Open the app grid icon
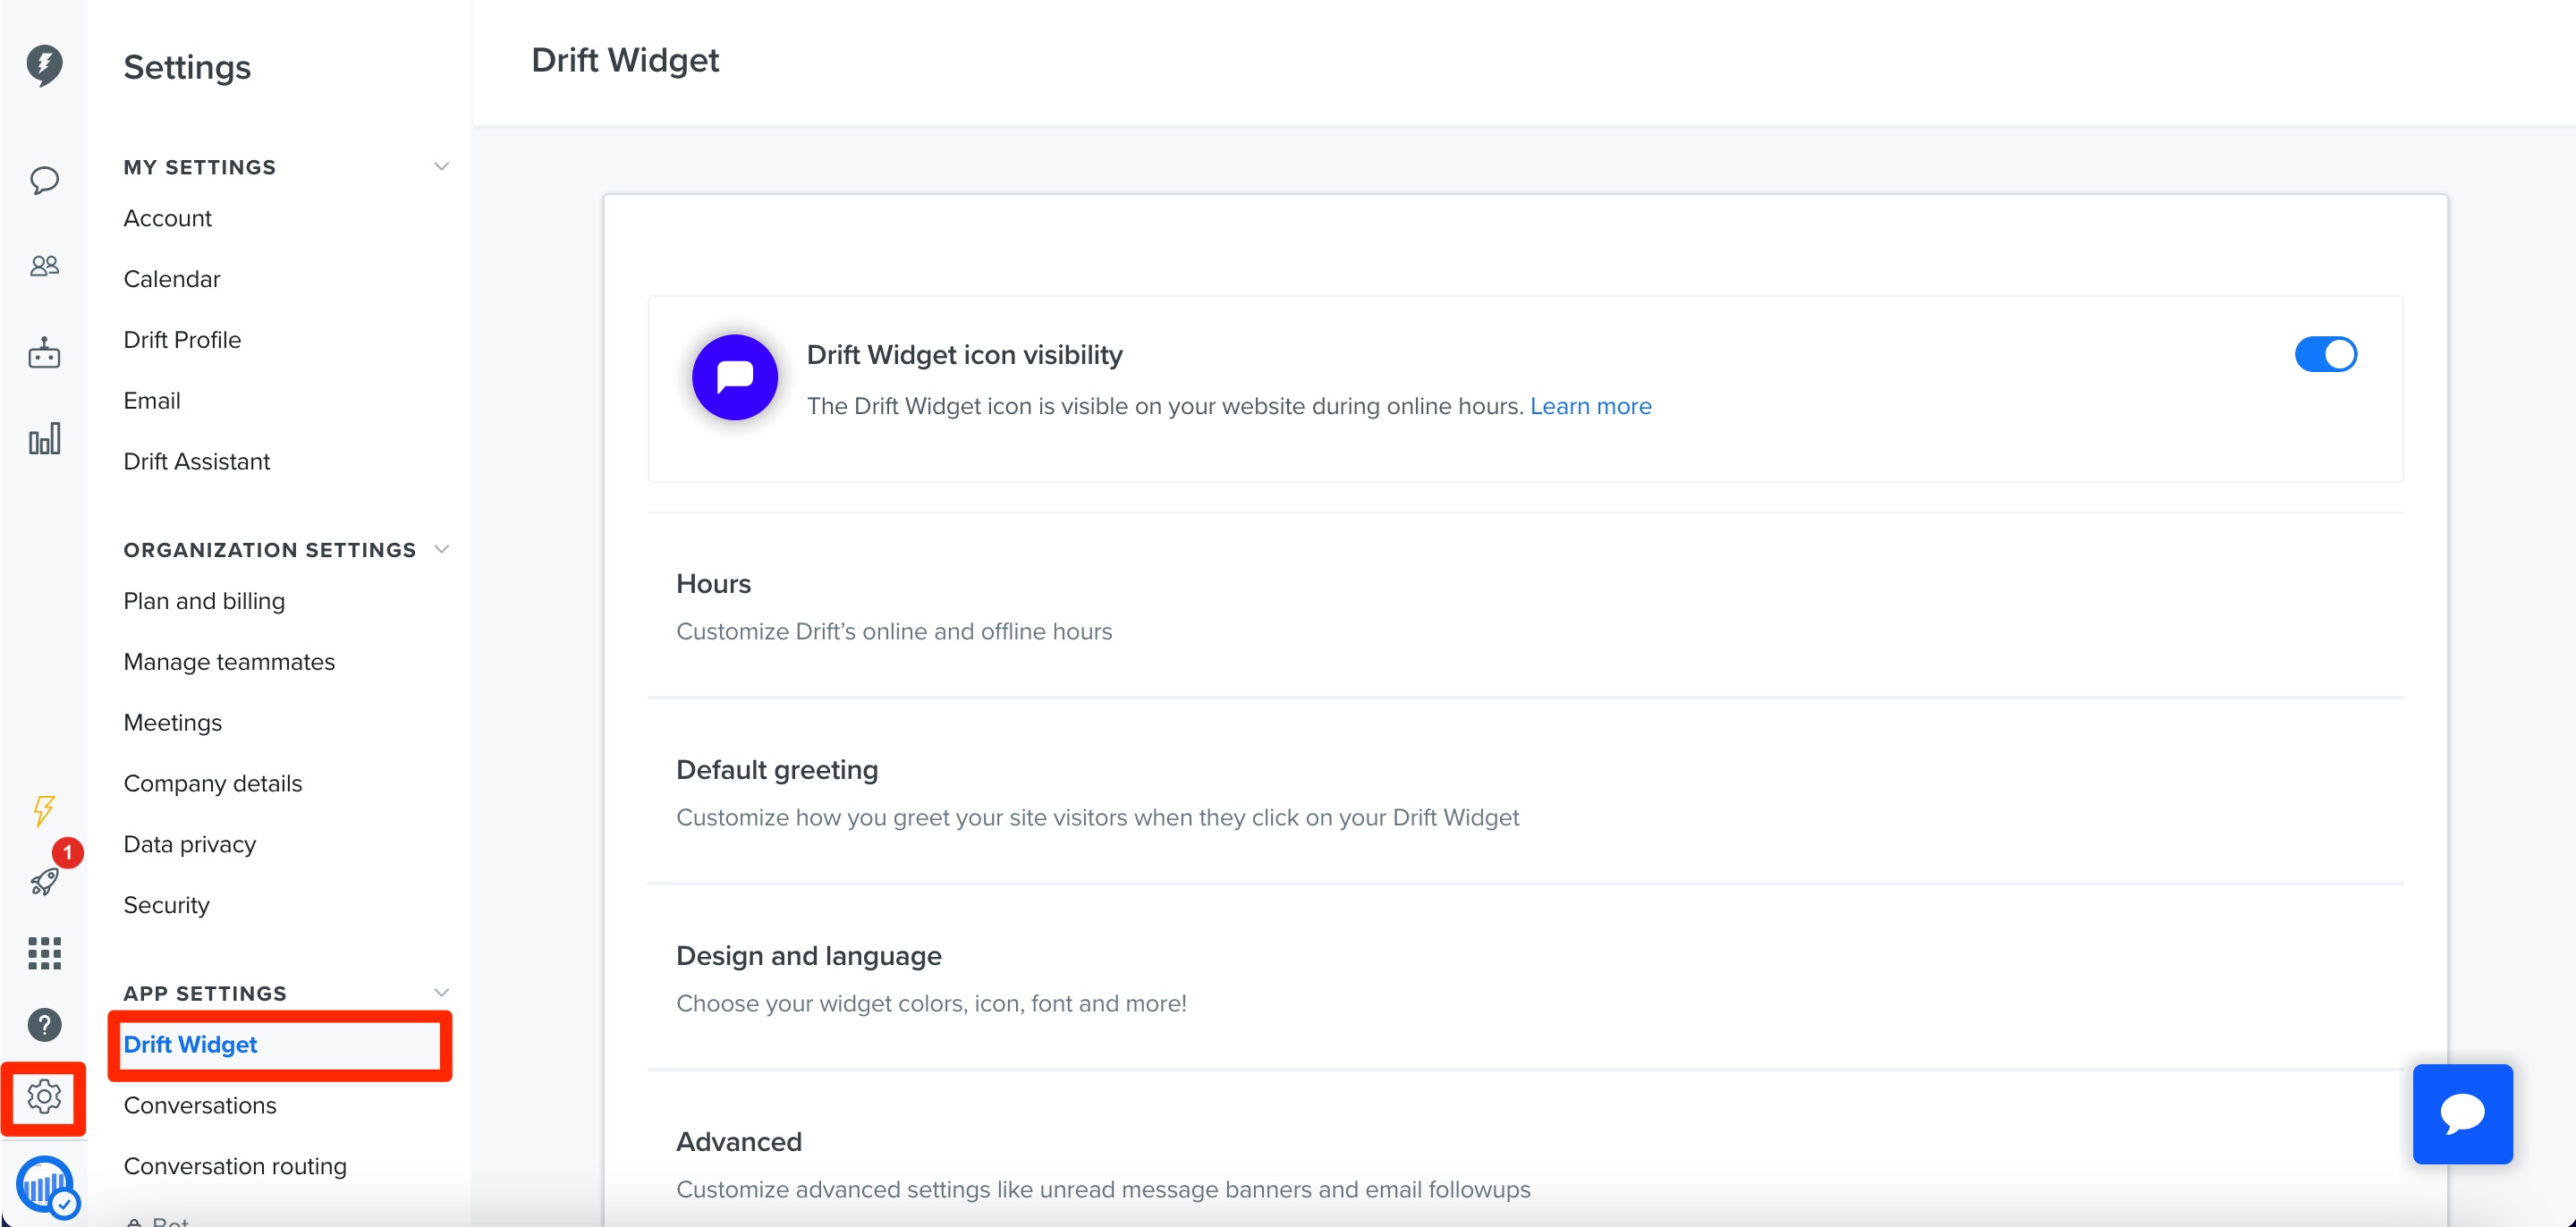The width and height of the screenshot is (2576, 1227). tap(44, 953)
